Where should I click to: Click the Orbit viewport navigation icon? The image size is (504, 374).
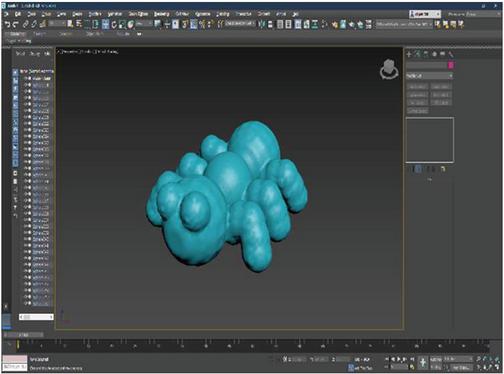[491, 367]
